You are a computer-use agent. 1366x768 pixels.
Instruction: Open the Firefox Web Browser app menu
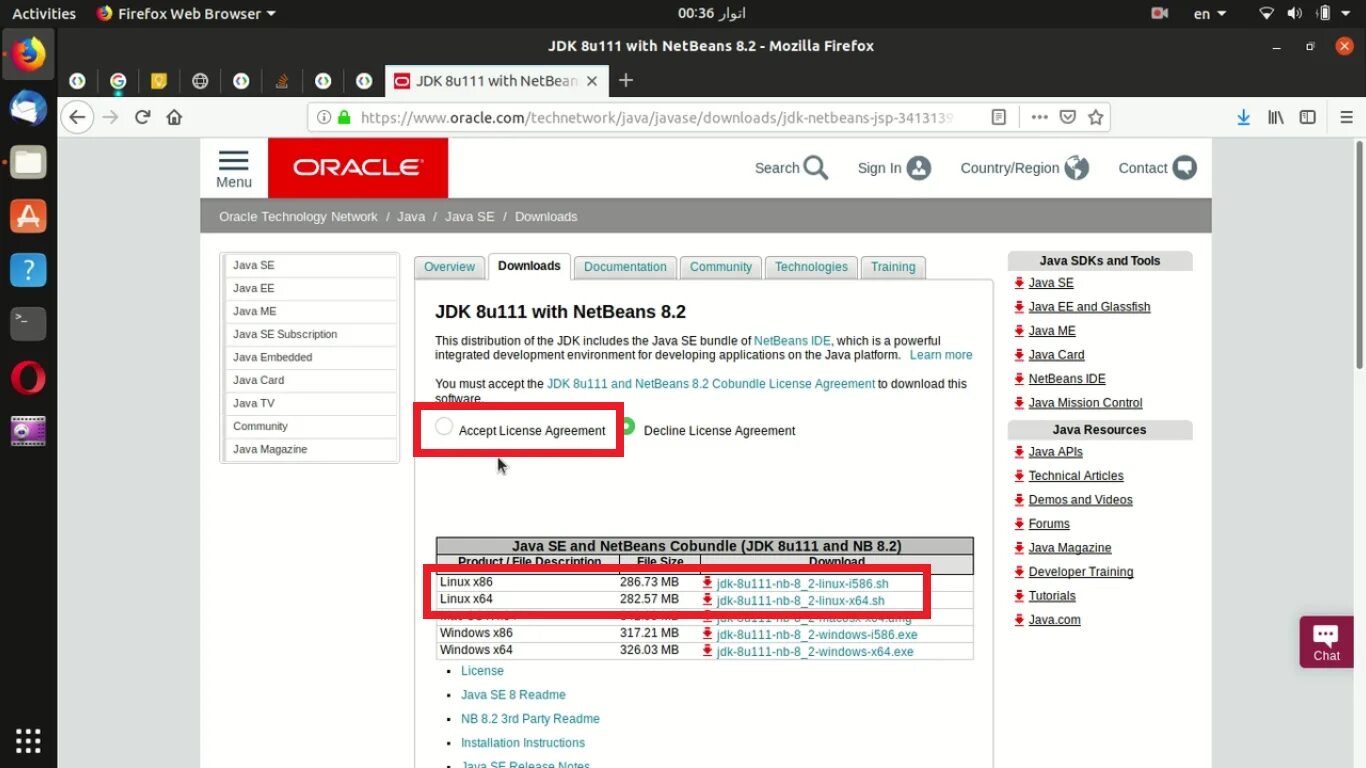pos(186,14)
